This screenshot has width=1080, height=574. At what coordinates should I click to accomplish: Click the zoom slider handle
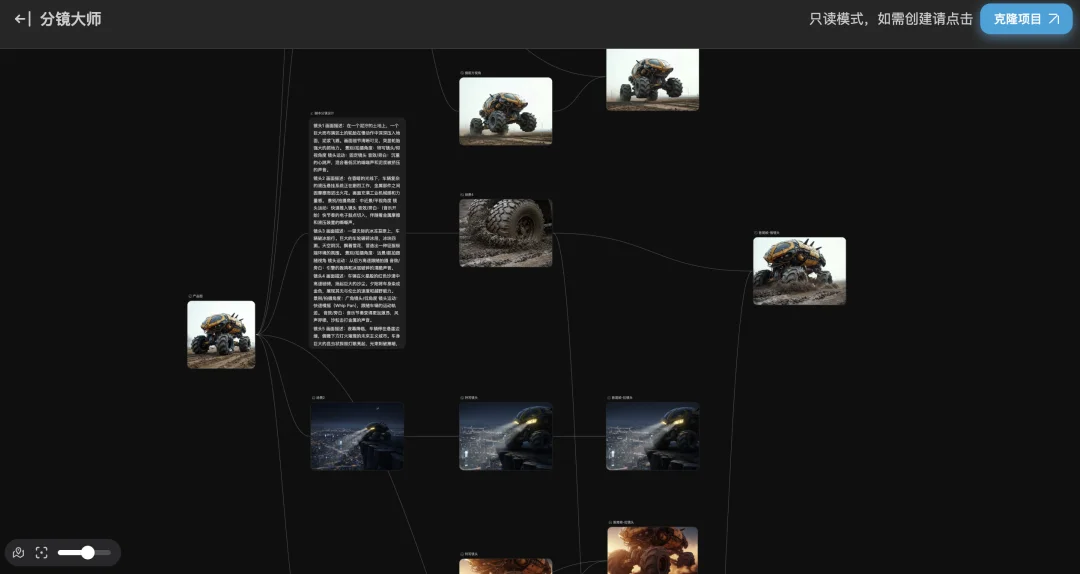(x=88, y=552)
